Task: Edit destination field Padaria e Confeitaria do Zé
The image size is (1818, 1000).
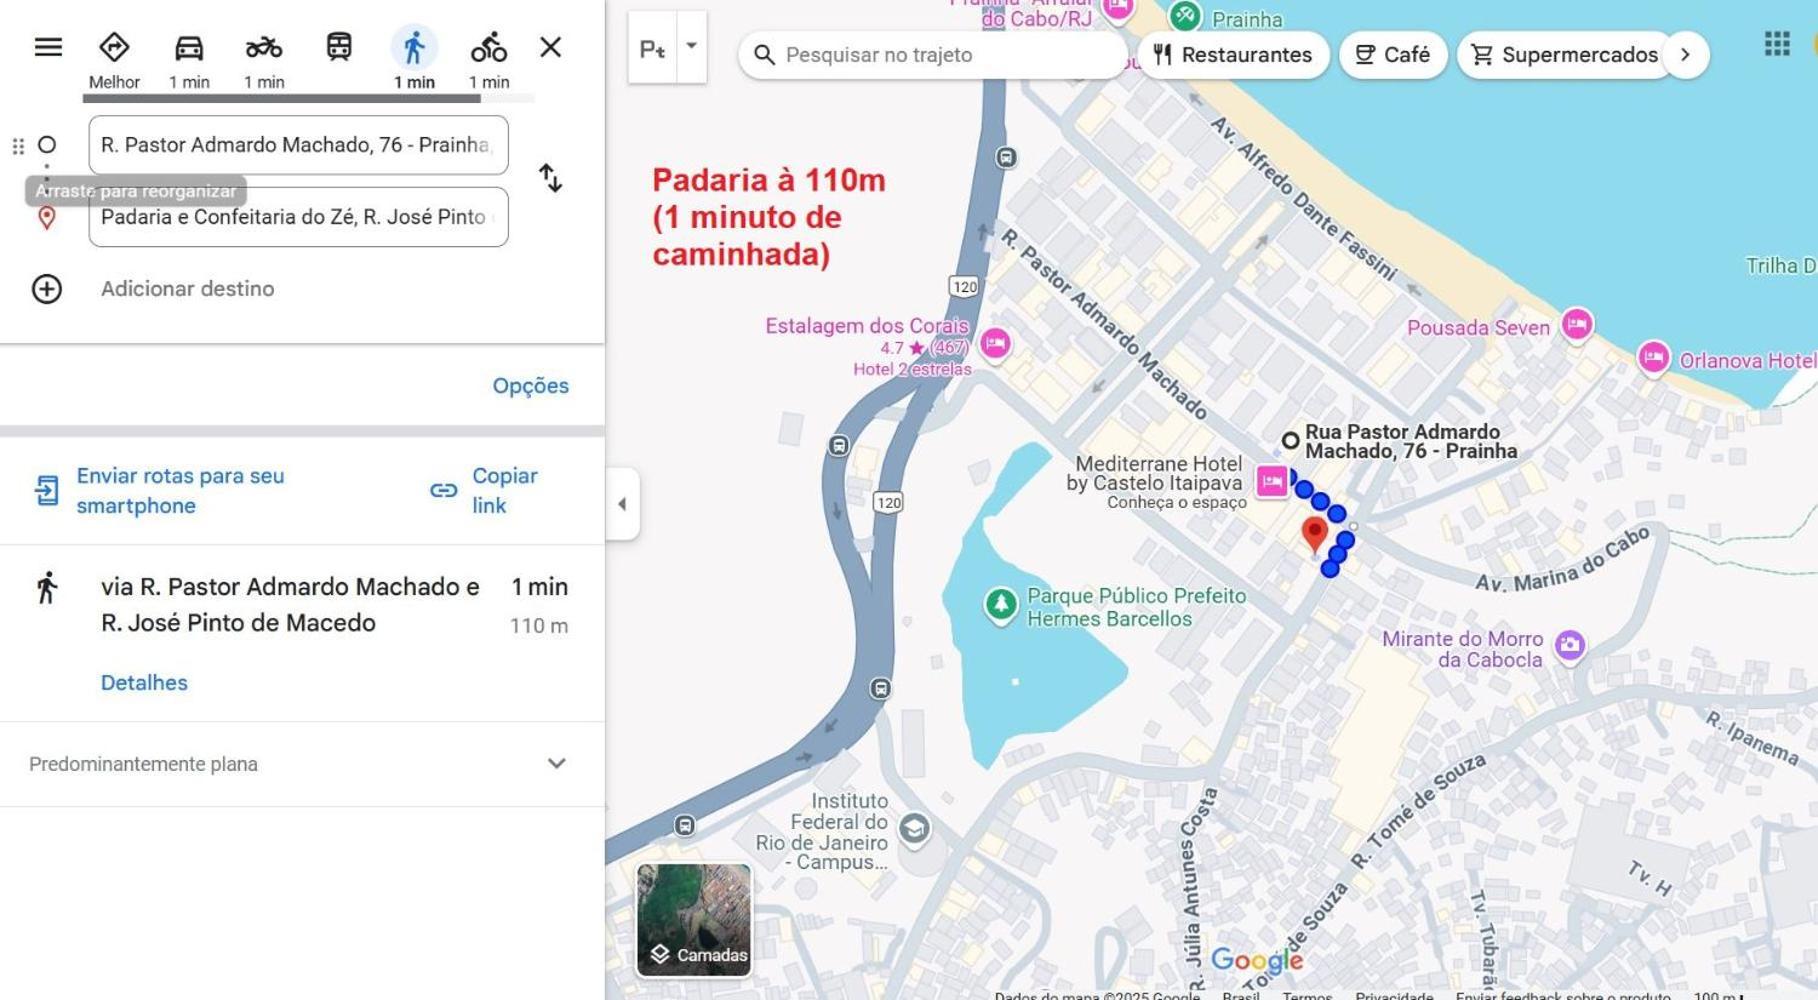Action: pos(298,217)
